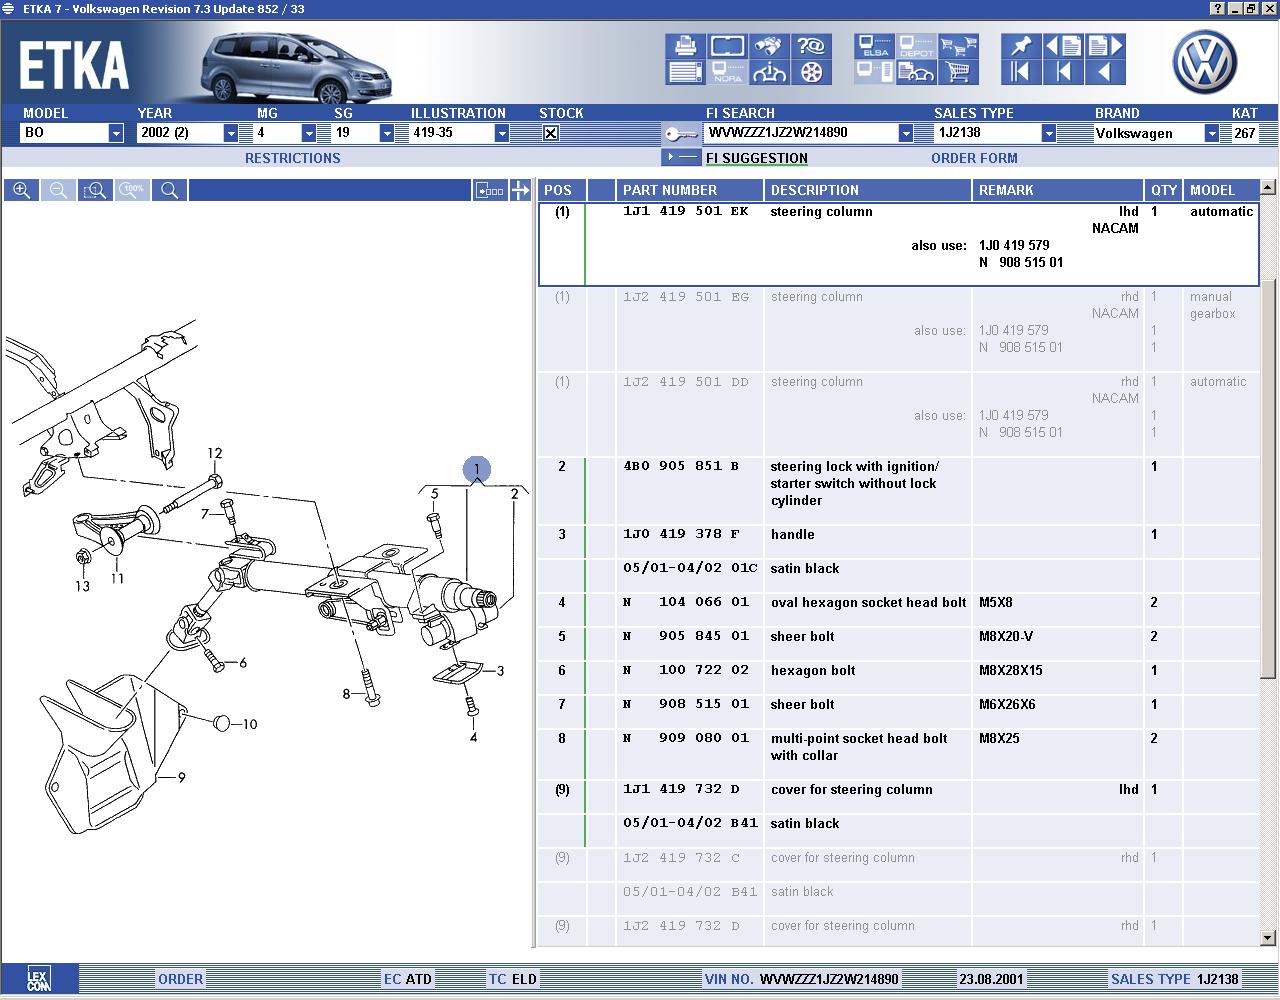Click the plain magnifier icon
Viewport: 1280px width, 1000px height.
pos(169,190)
